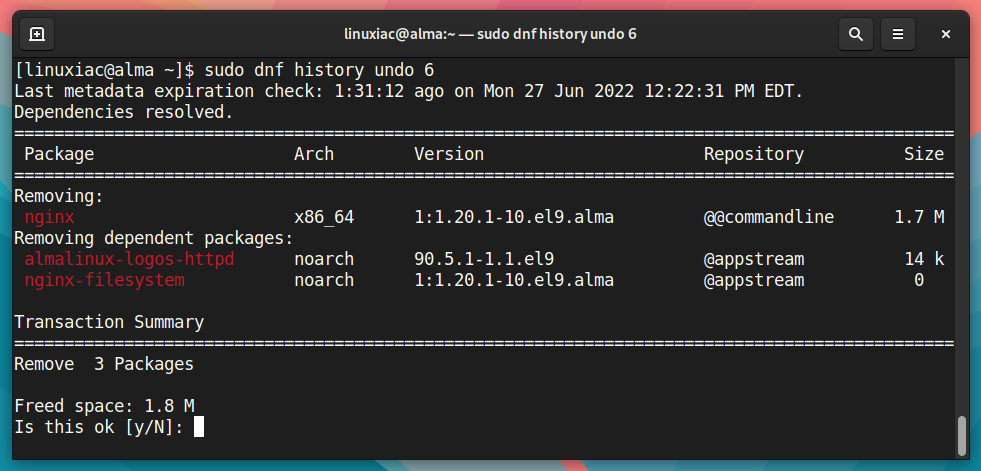
Task: Click the terminal vertical scrollbar thumb
Action: [962, 435]
